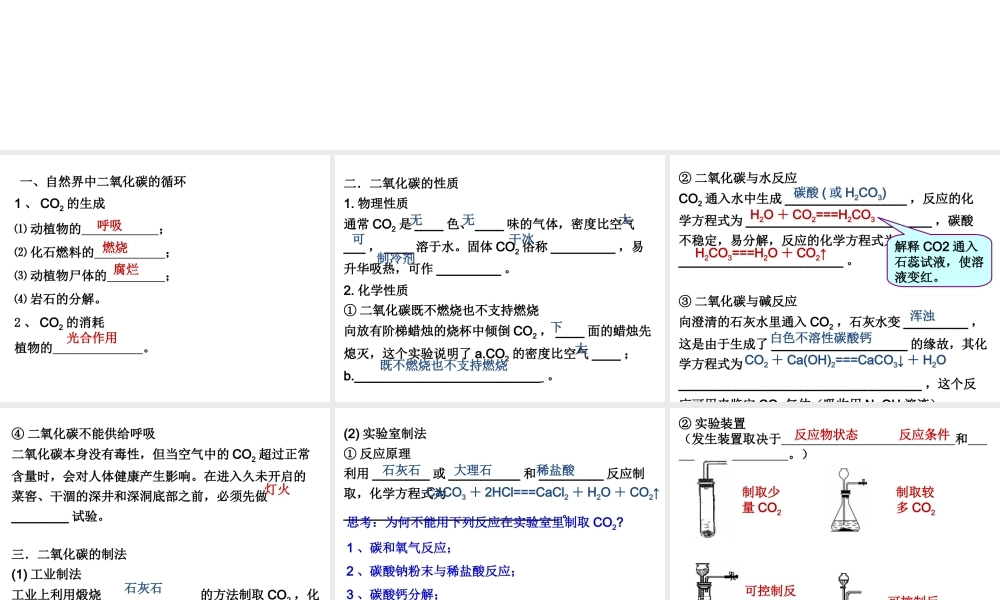Click the line ① 二氧化碳既不燃烧也不支持燃烧
The image size is (1000, 600).
(441, 311)
